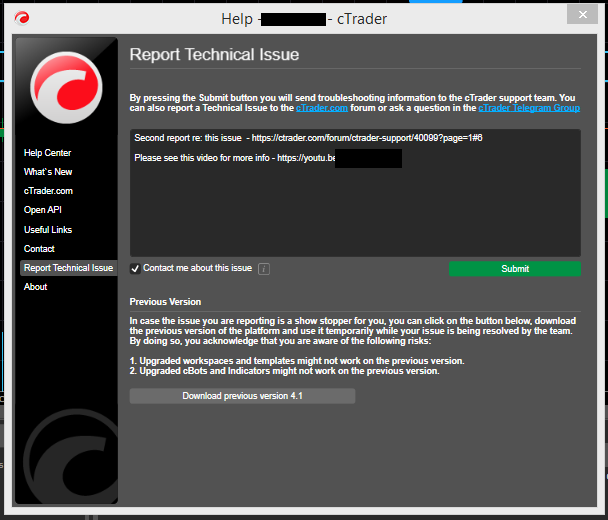The height and width of the screenshot is (520, 608).
Task: Click the 'Previous Version' heading
Action: coord(165,302)
